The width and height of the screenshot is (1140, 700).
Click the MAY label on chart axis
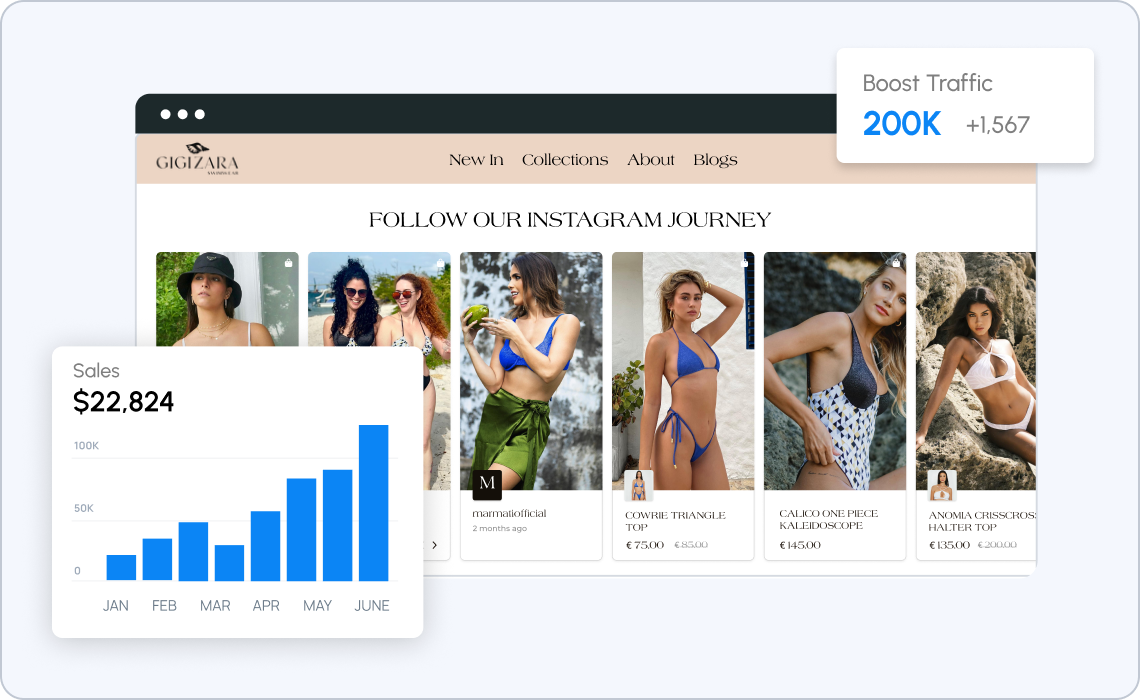[x=317, y=606]
